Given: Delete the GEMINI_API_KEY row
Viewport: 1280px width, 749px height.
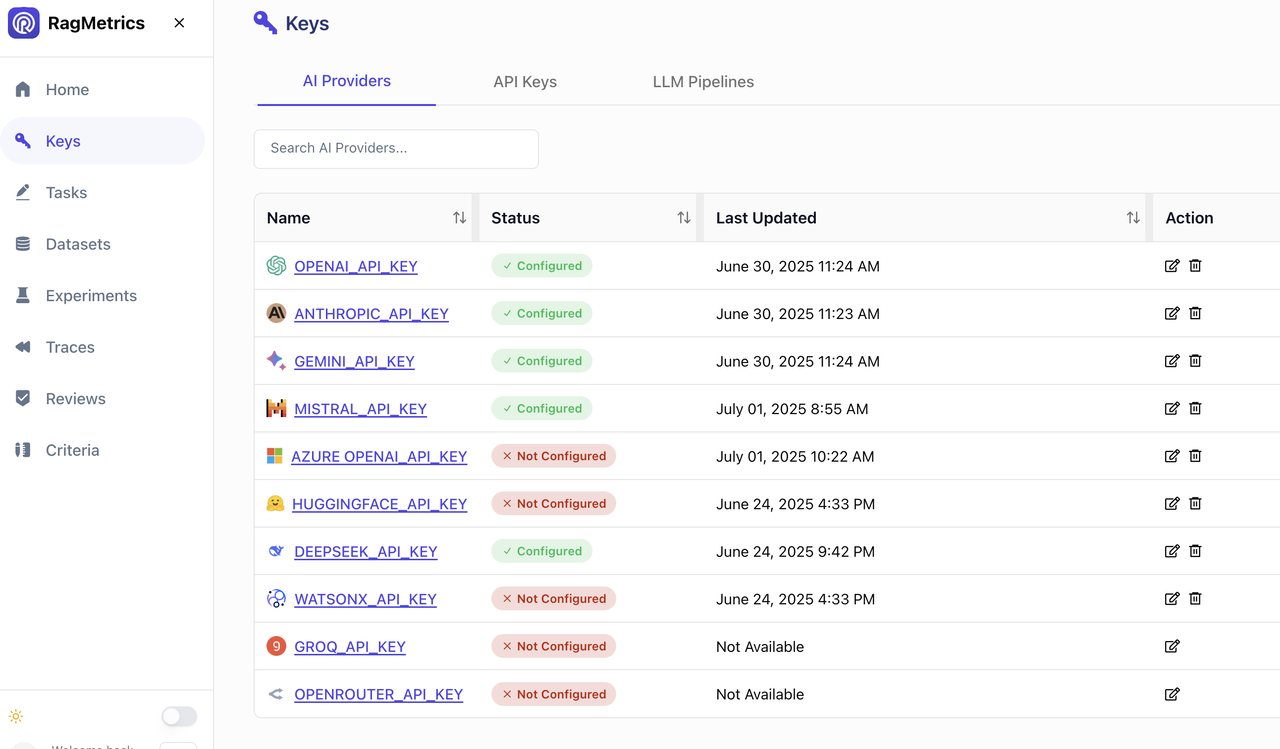Looking at the screenshot, I should 1195,361.
